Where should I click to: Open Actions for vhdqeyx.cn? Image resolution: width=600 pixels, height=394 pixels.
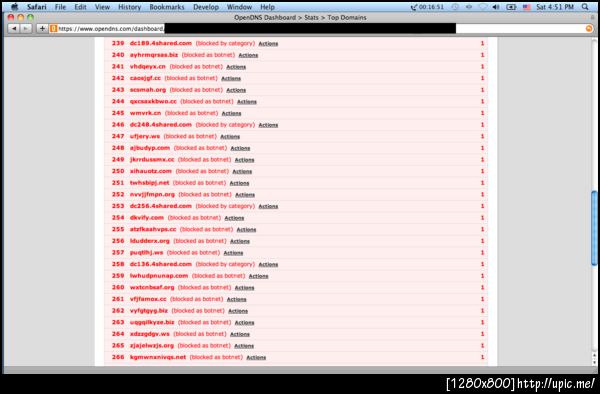pos(236,67)
